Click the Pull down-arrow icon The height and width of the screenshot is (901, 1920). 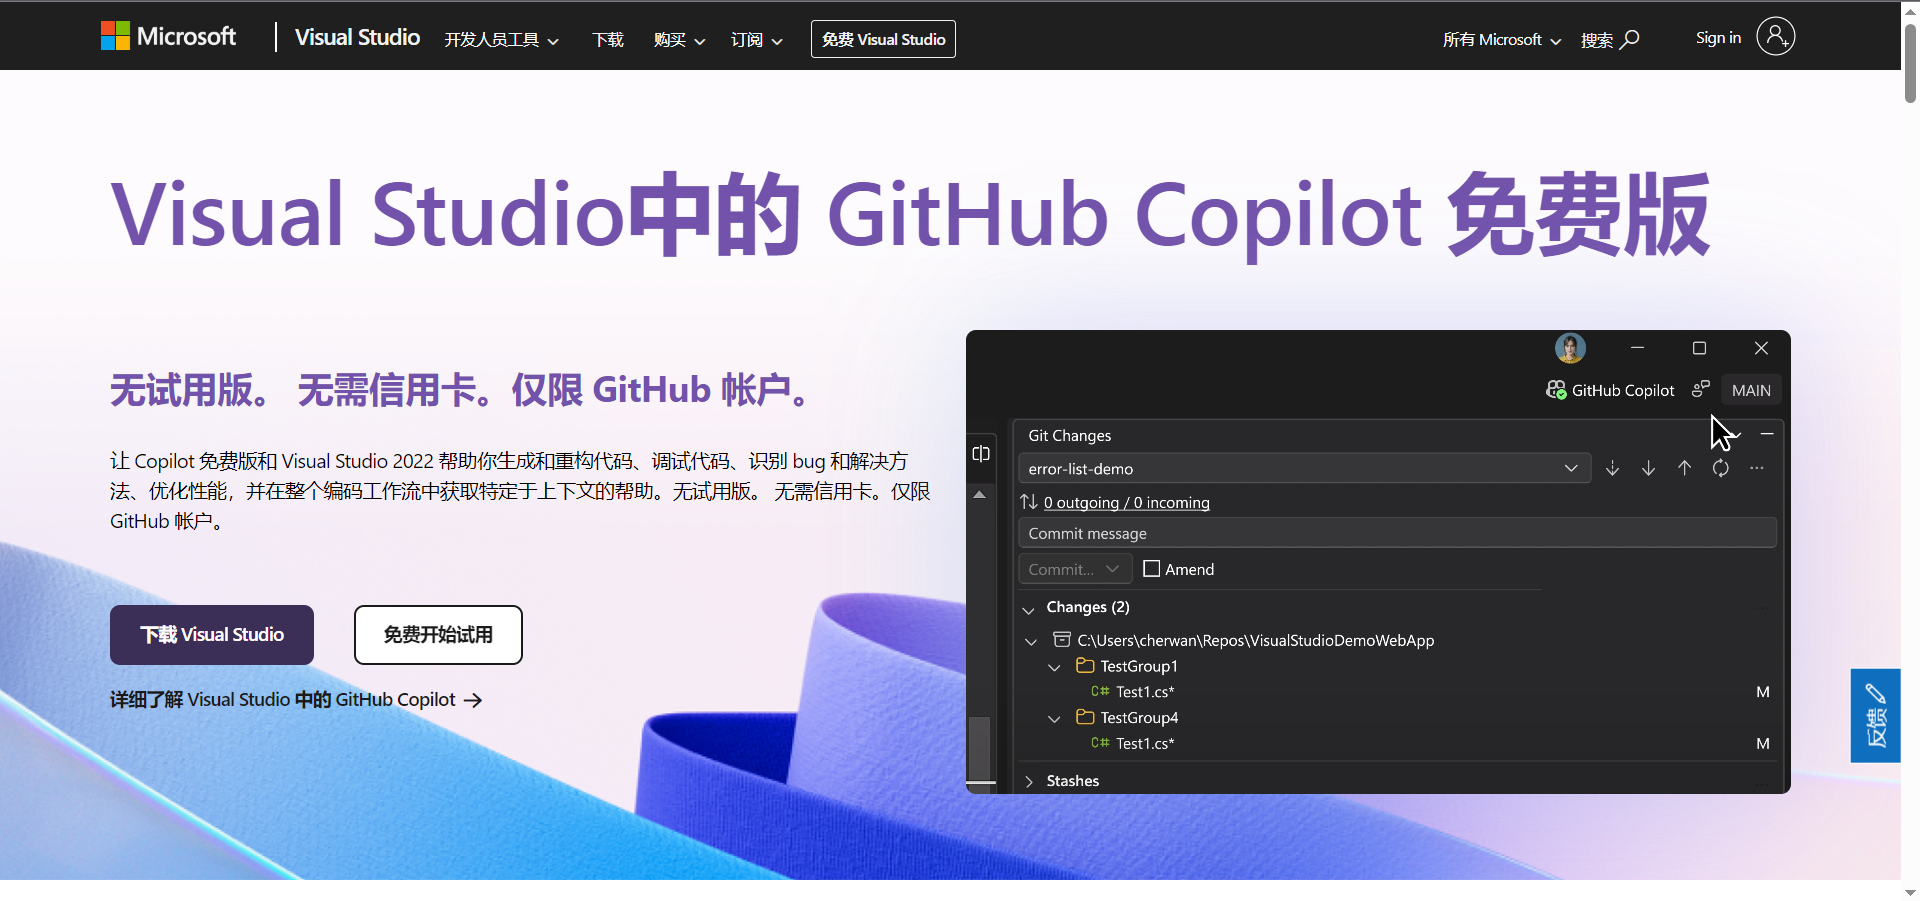pyautogui.click(x=1648, y=468)
